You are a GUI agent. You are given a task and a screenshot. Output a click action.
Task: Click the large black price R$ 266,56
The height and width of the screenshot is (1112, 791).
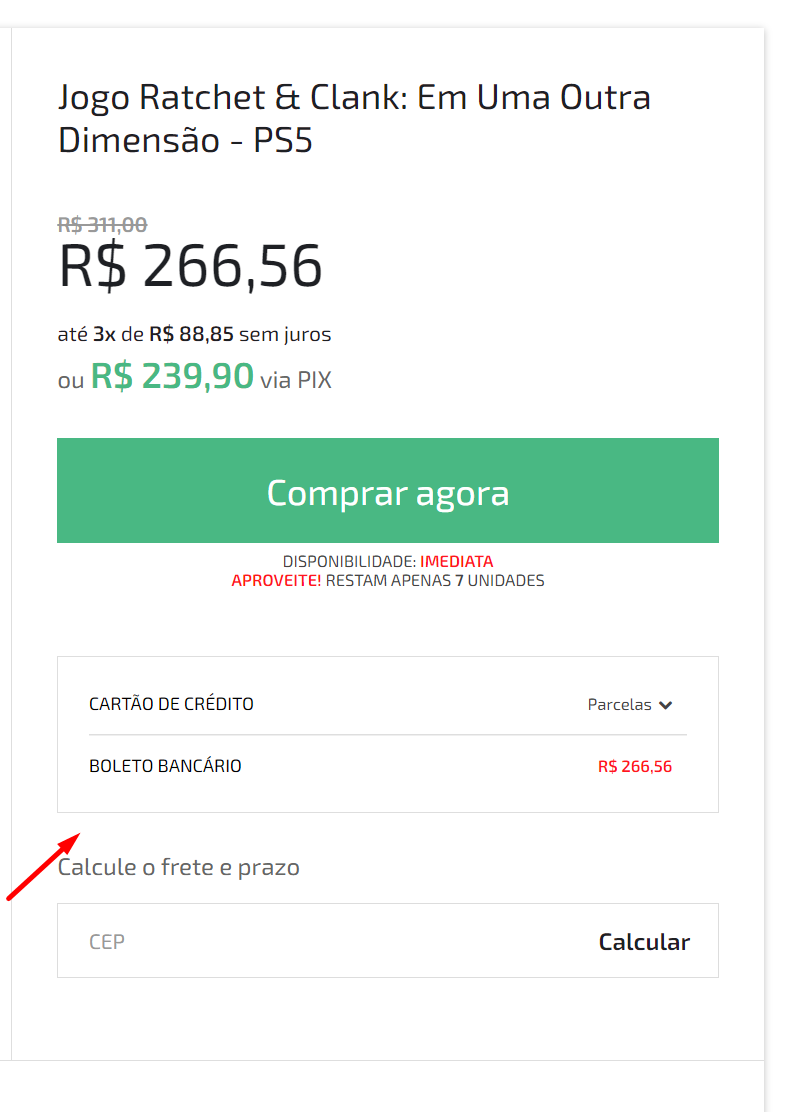point(190,266)
